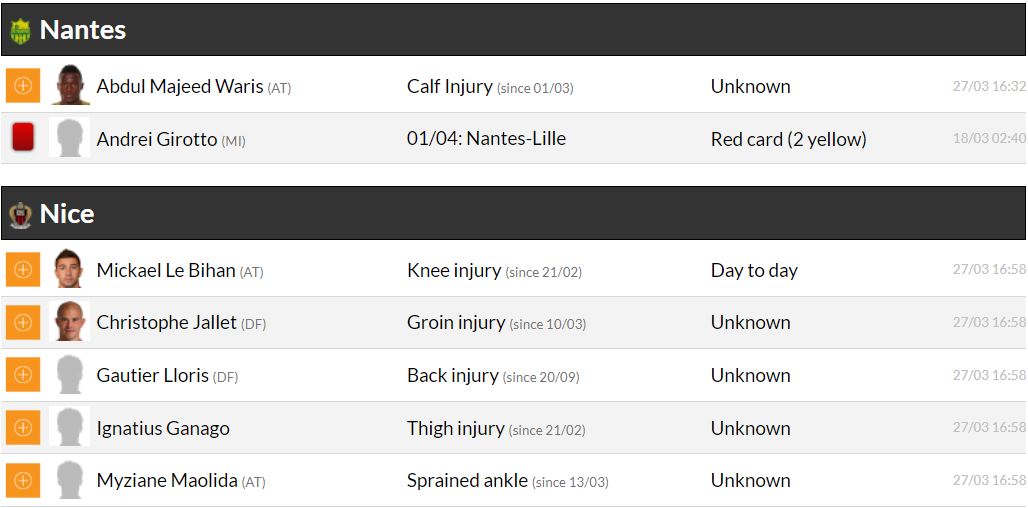This screenshot has width=1028, height=508.
Task: Open Myziane Maolida player link
Action: (x=167, y=481)
